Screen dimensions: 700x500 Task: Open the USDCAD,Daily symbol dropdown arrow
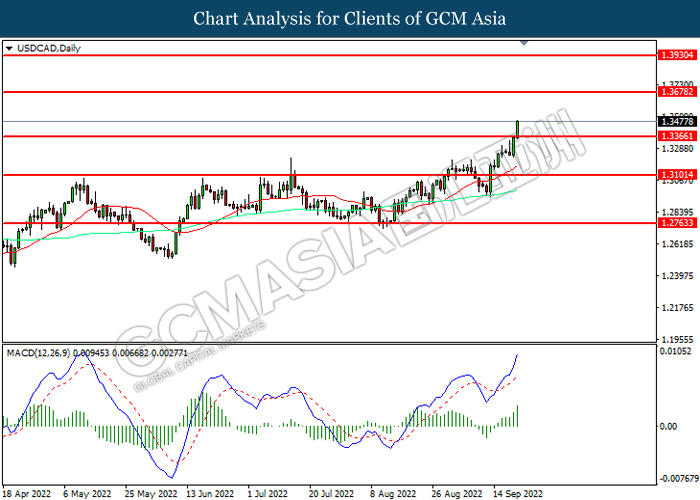pyautogui.click(x=9, y=48)
